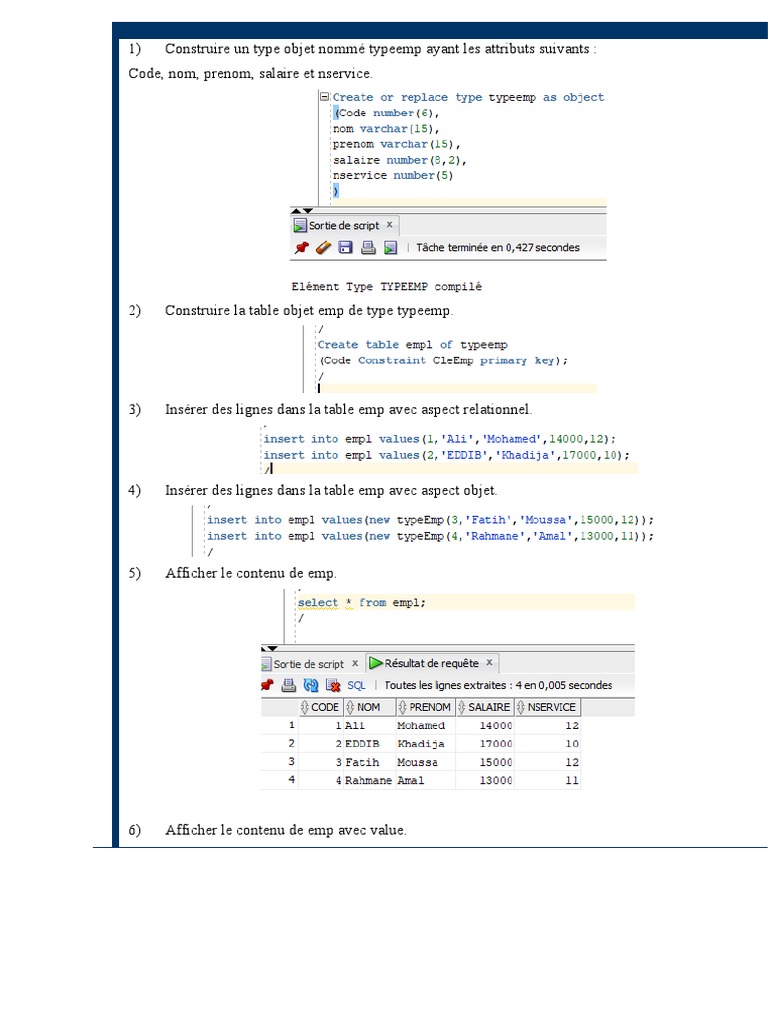Viewport: 768px width, 1024px height.
Task: Click the print icon in query result toolbar
Action: pos(289,685)
